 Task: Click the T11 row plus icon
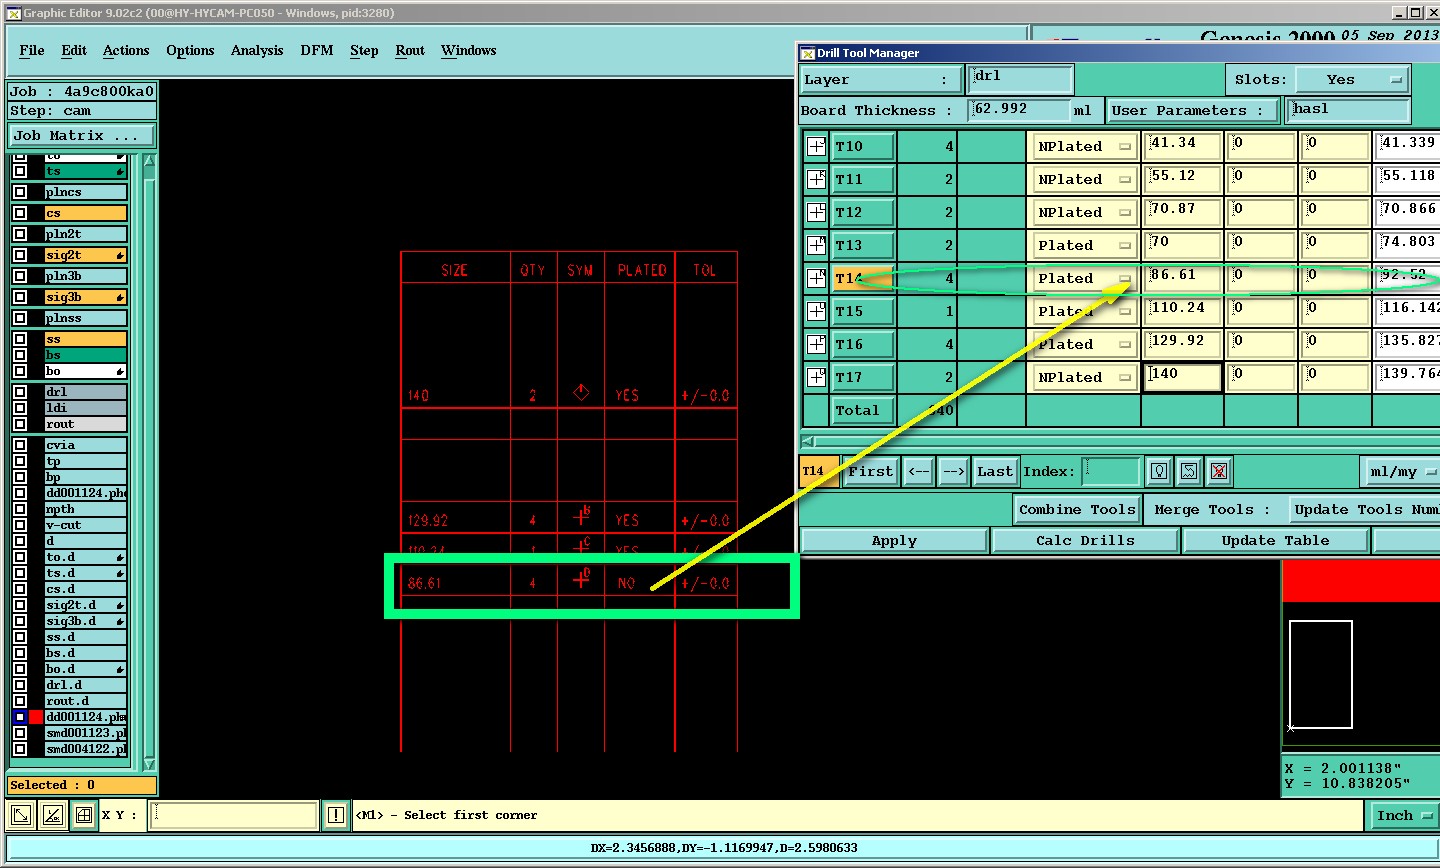(816, 179)
